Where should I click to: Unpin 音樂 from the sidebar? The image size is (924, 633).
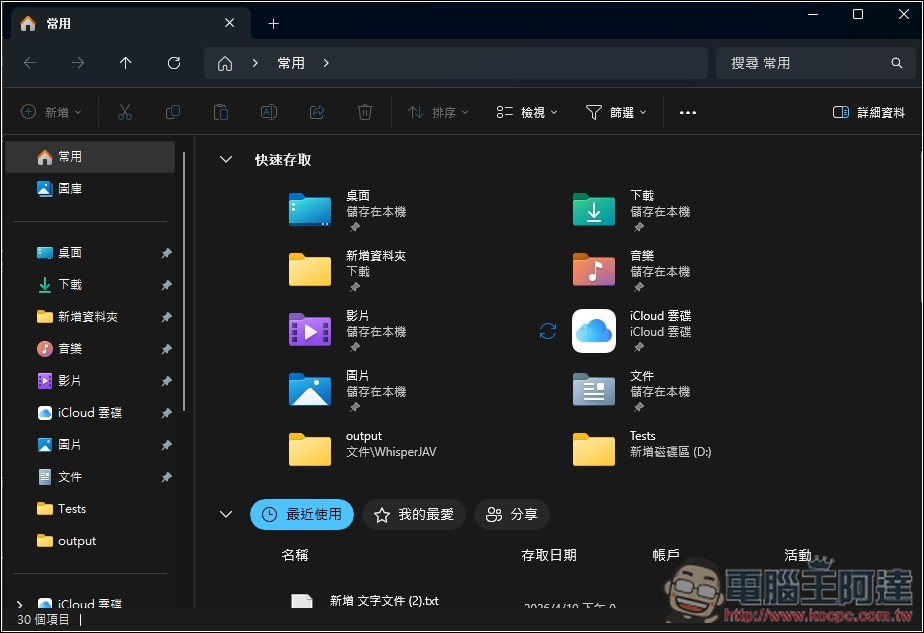click(x=166, y=348)
